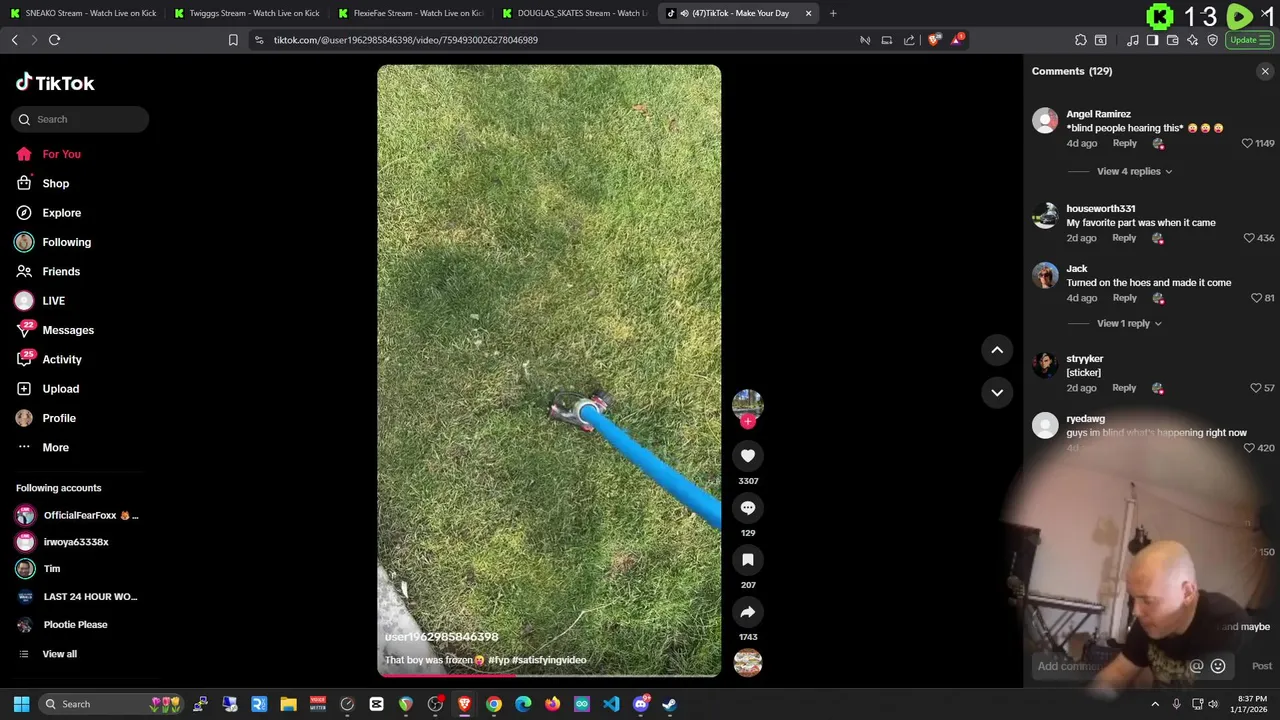Open houseworth331's profile avatar
The height and width of the screenshot is (720, 1280).
pos(1045,215)
